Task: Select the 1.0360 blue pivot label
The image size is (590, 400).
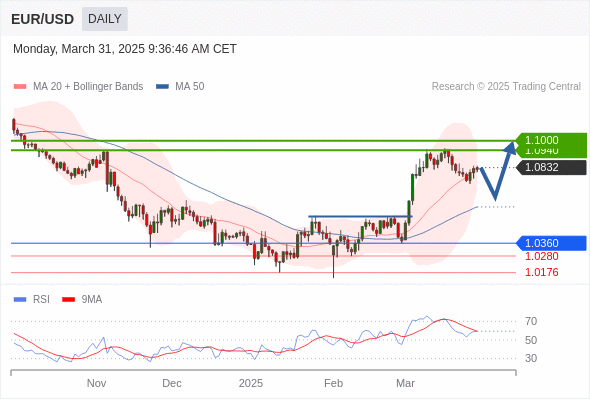Action: point(551,243)
